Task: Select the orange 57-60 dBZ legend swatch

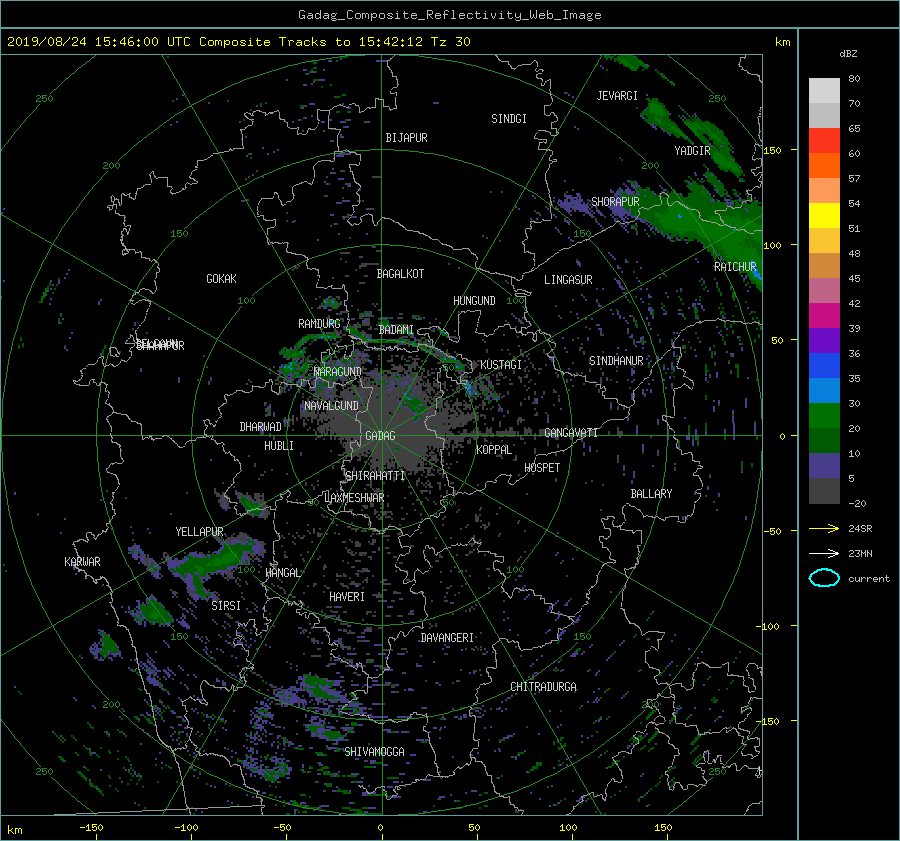Action: coord(824,166)
